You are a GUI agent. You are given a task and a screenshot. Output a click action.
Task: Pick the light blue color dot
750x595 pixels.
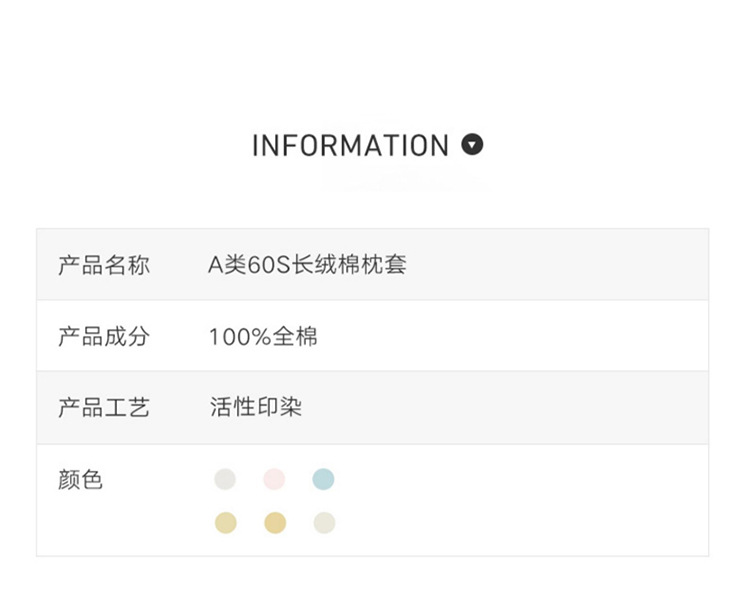pos(323,479)
